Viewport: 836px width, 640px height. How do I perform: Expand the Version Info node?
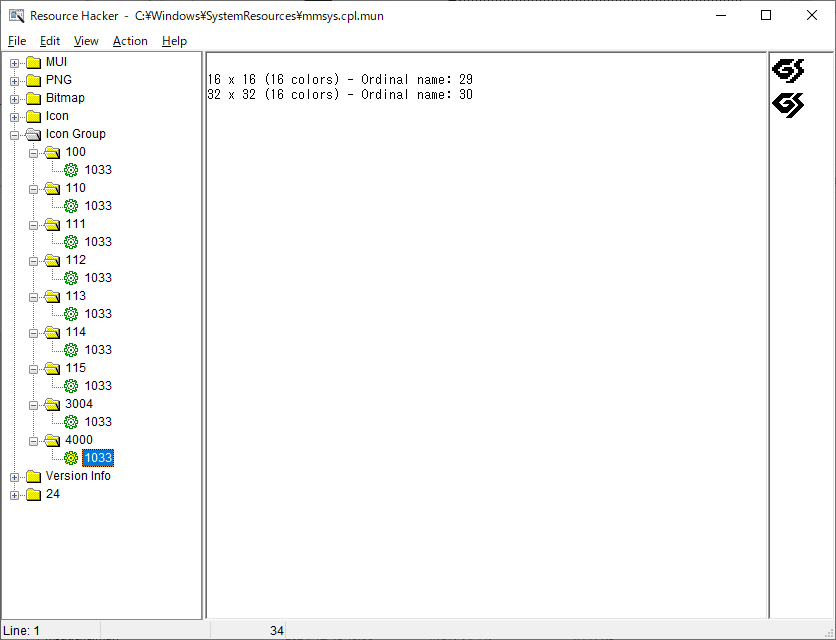tap(14, 477)
